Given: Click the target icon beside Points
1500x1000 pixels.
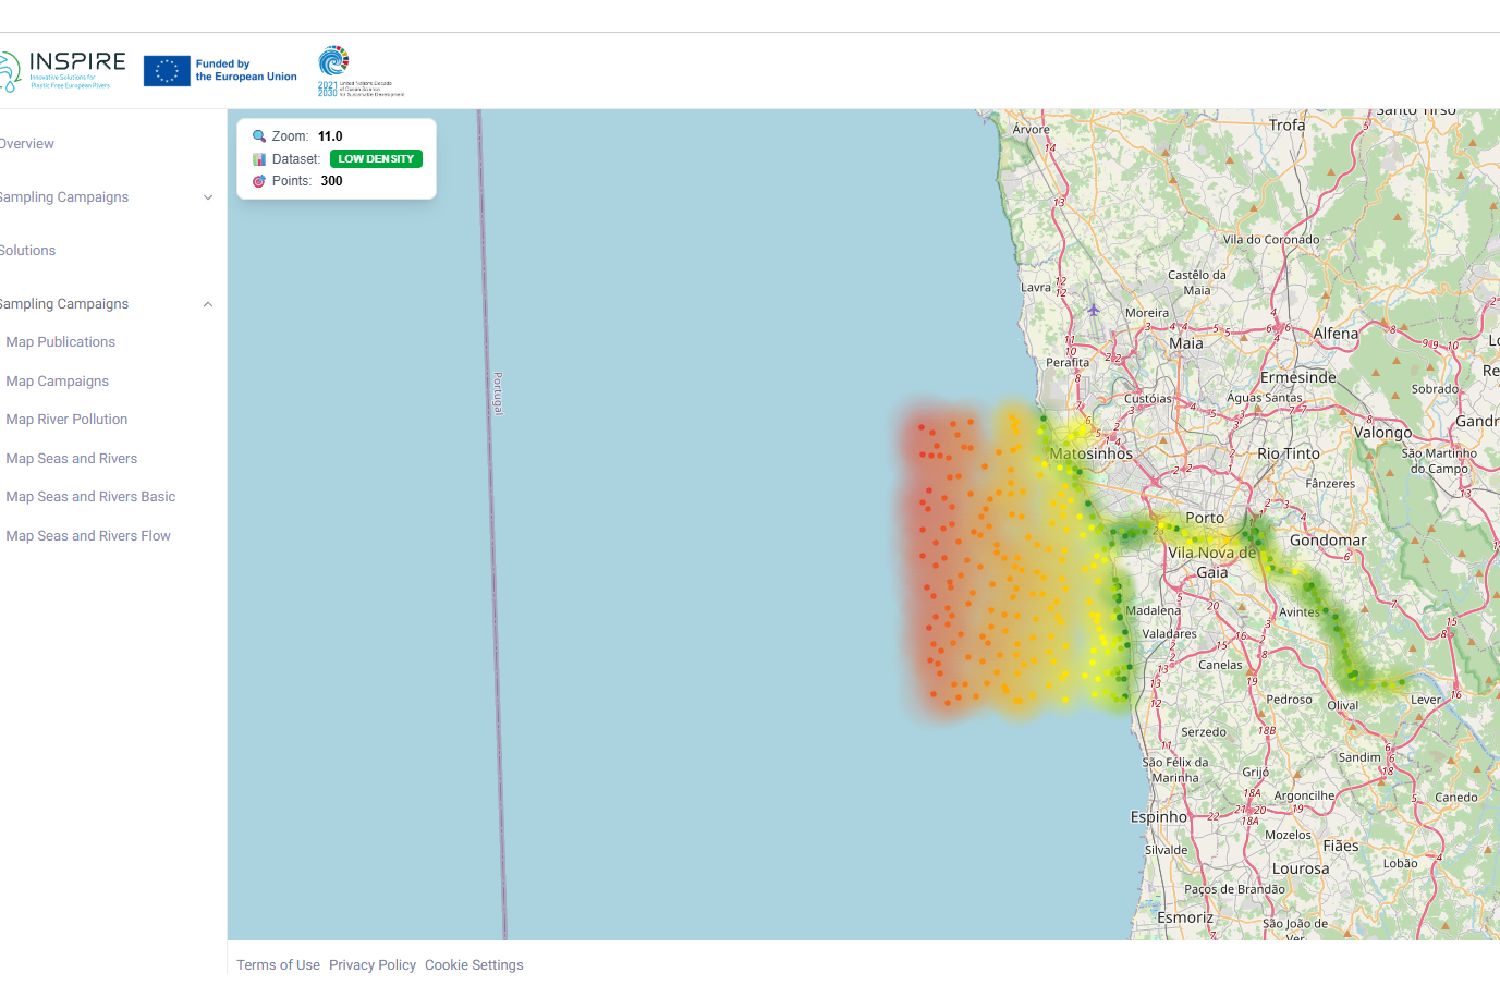Looking at the screenshot, I should pyautogui.click(x=259, y=181).
